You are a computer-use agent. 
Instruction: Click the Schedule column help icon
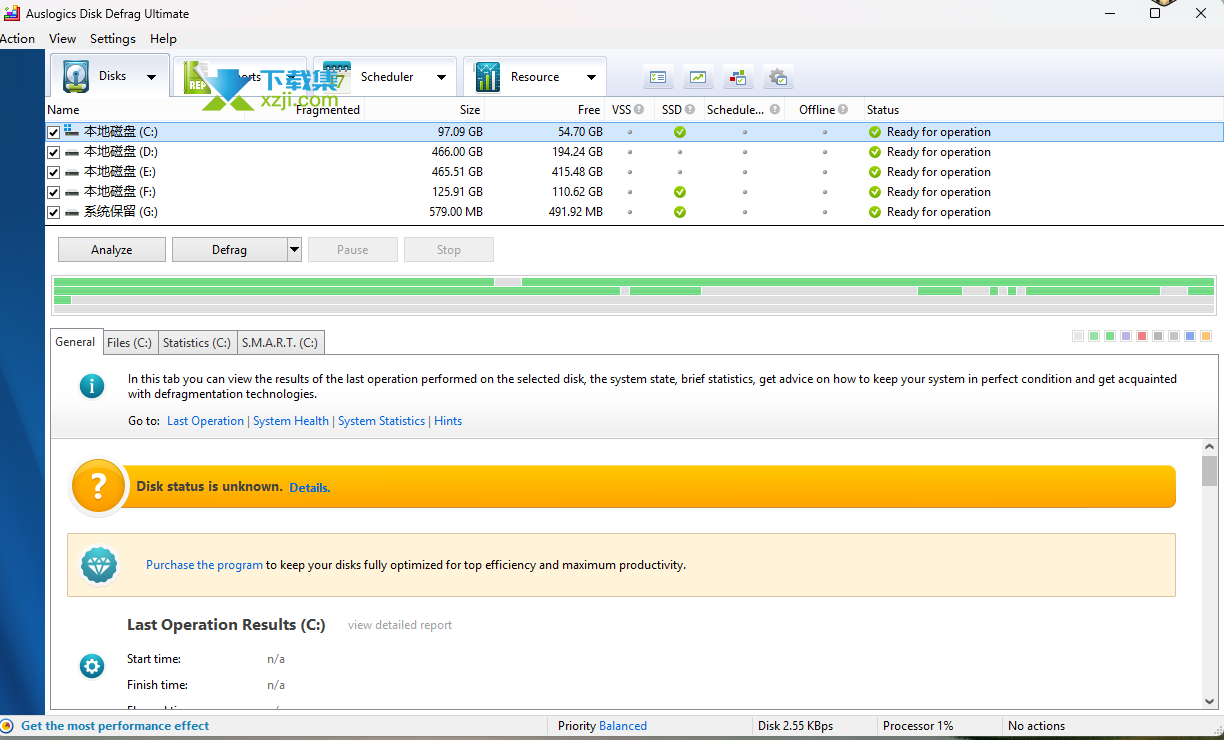(x=775, y=110)
